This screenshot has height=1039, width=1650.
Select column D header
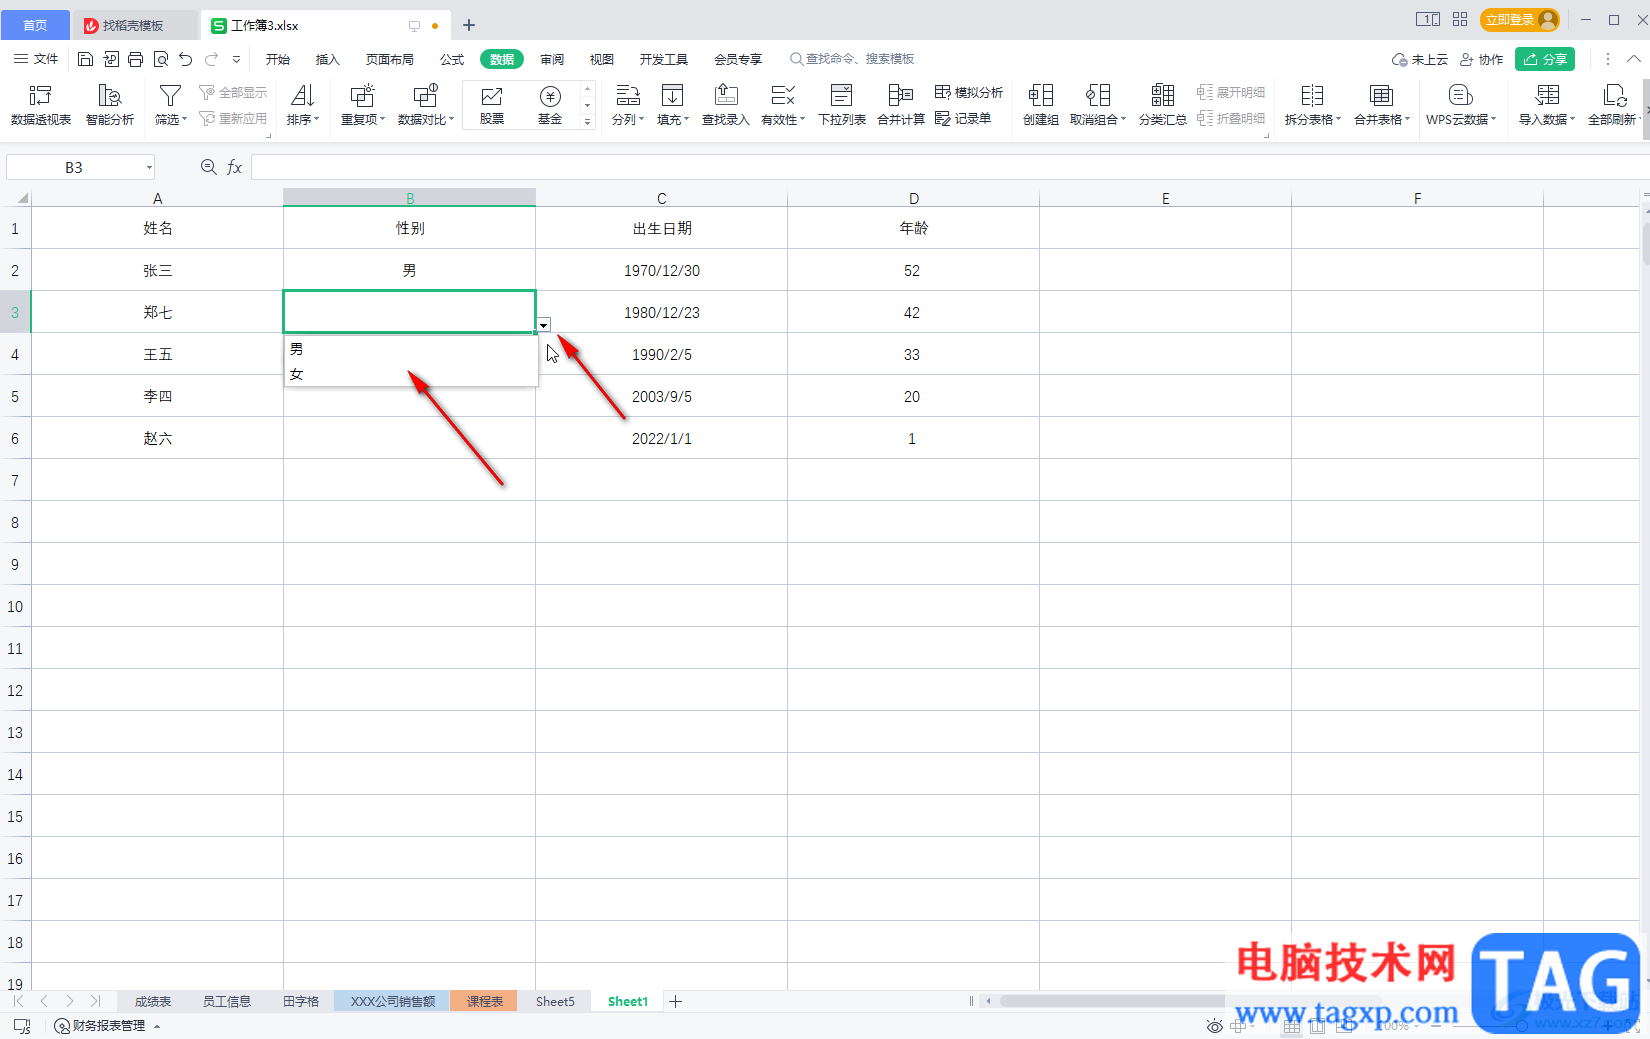(913, 198)
